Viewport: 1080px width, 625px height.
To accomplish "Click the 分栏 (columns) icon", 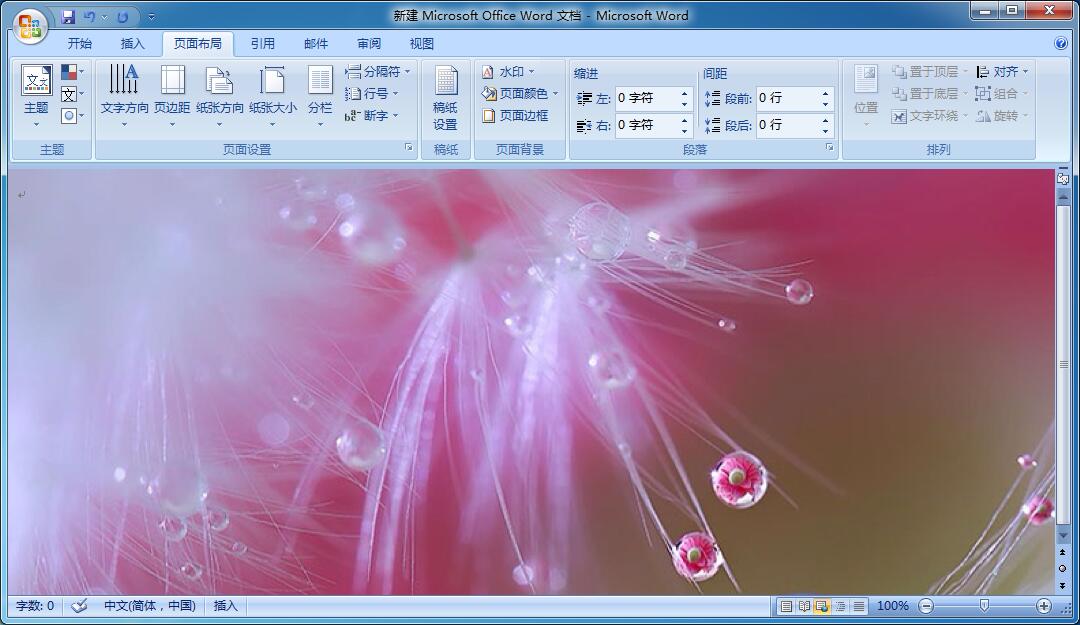I will click(x=320, y=94).
